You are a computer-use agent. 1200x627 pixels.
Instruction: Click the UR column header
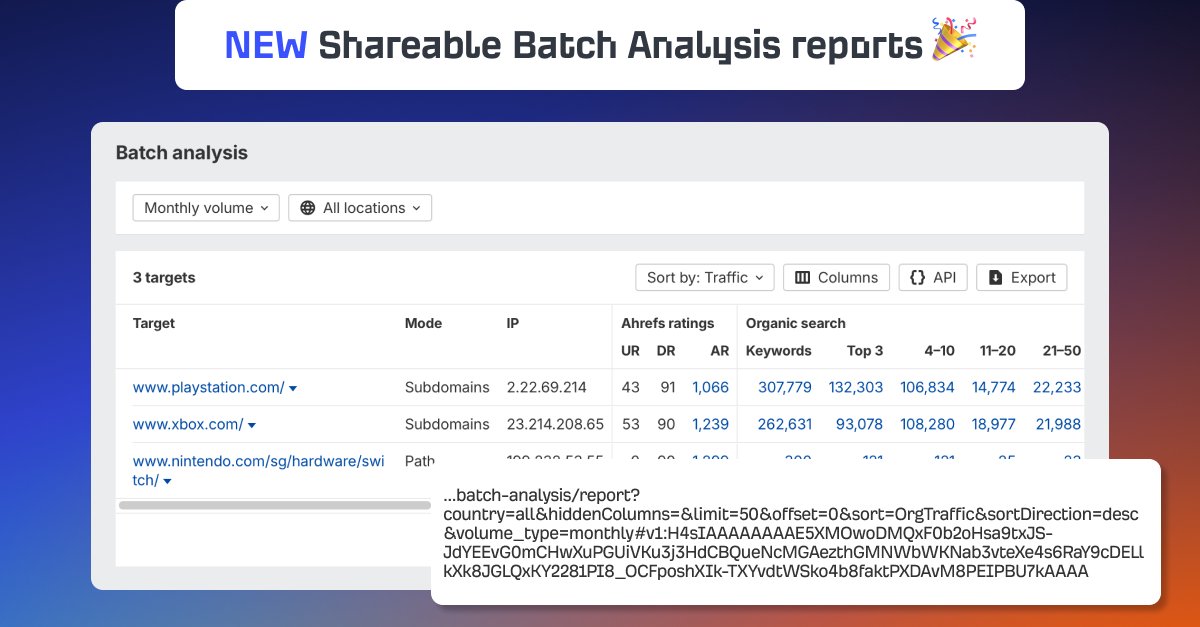pos(630,351)
